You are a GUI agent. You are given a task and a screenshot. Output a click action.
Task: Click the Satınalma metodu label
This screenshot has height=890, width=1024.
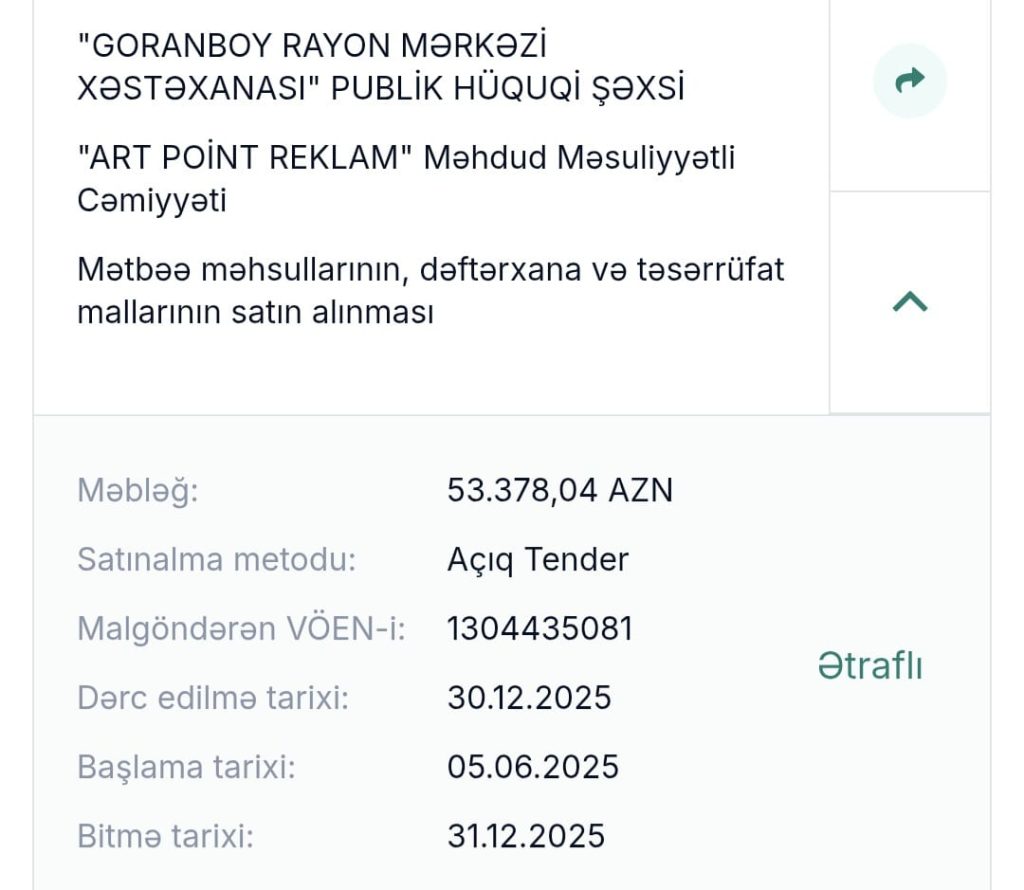coord(216,560)
